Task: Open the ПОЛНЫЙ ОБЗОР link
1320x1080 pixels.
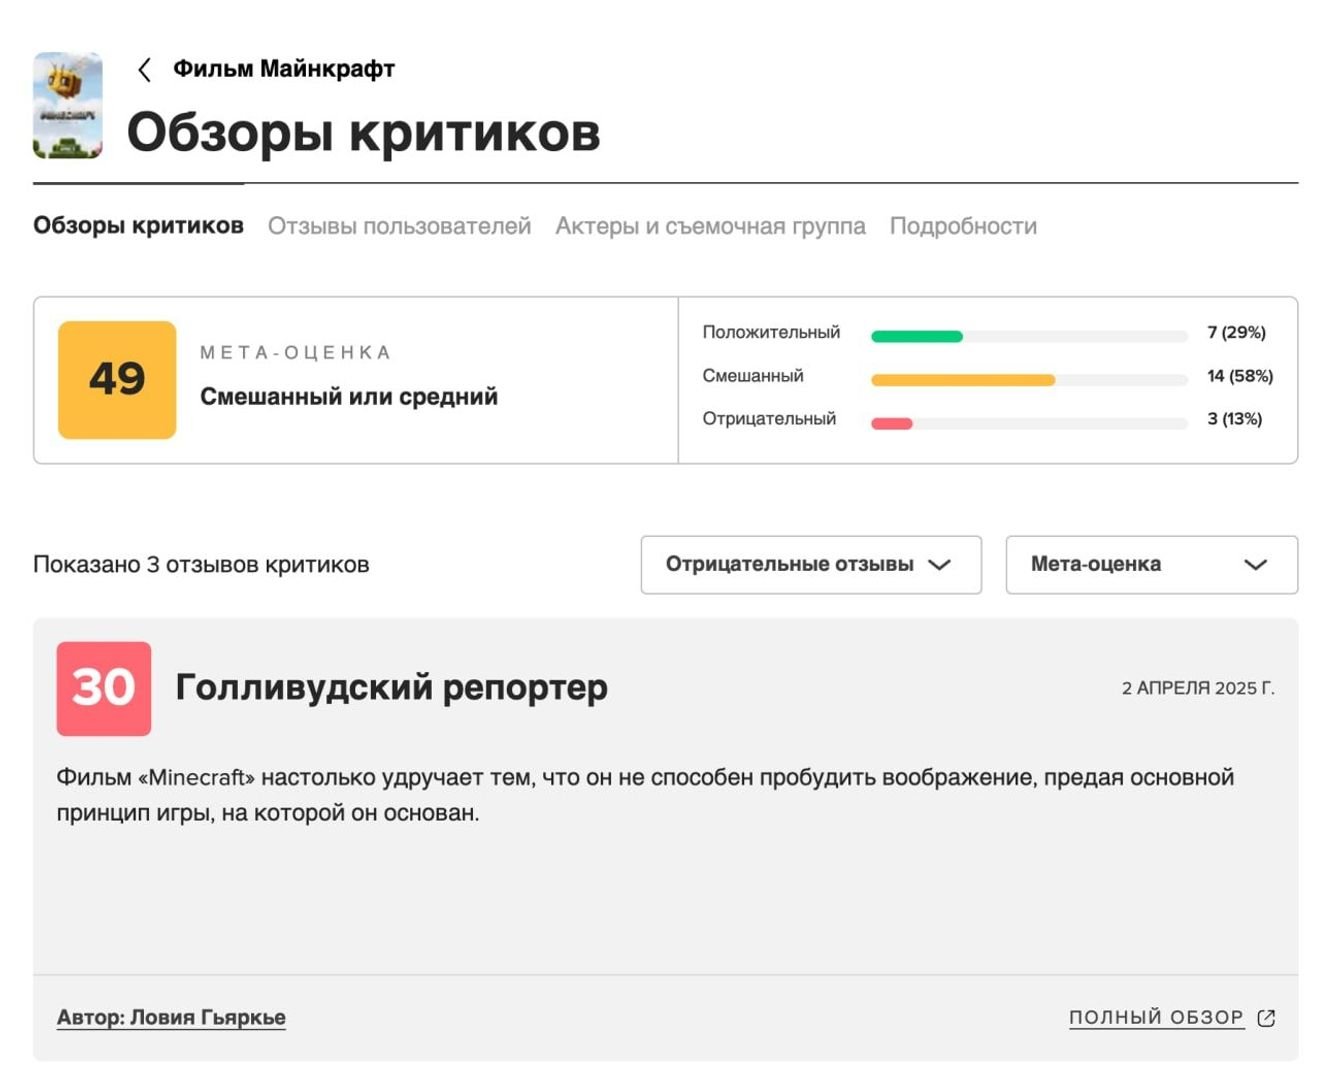Action: click(x=1156, y=1018)
